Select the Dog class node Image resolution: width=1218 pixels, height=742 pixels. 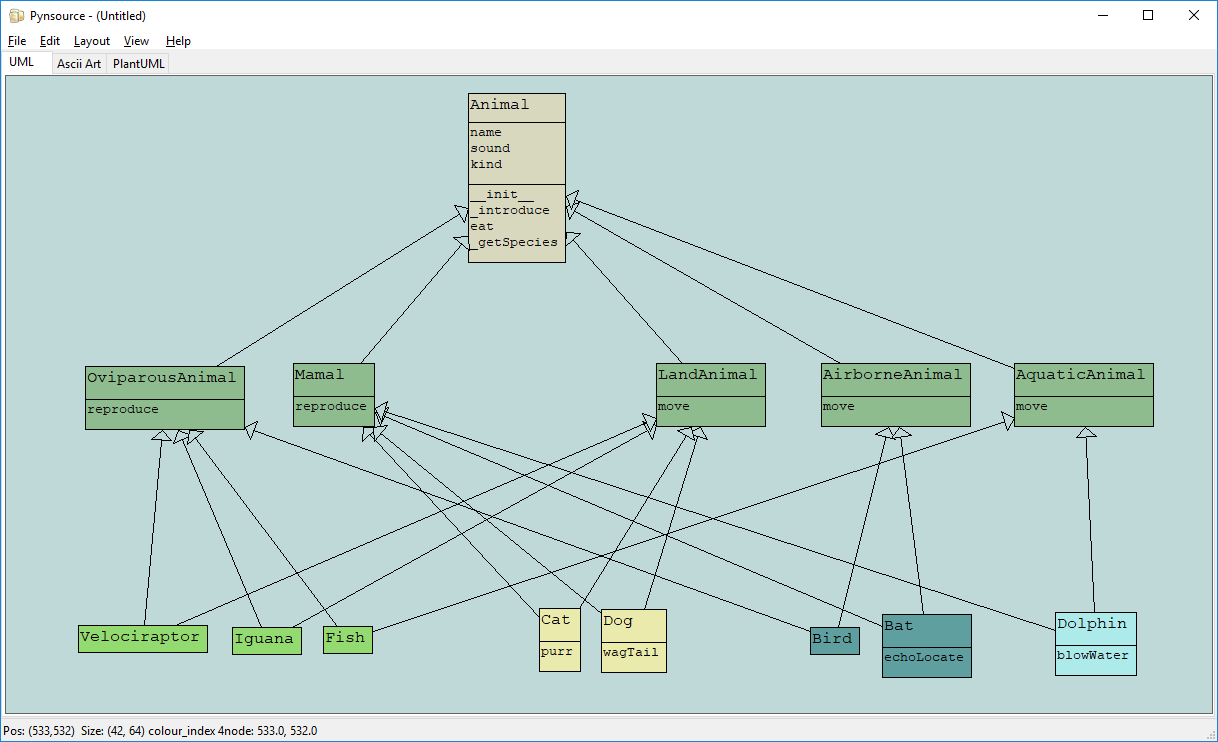633,622
